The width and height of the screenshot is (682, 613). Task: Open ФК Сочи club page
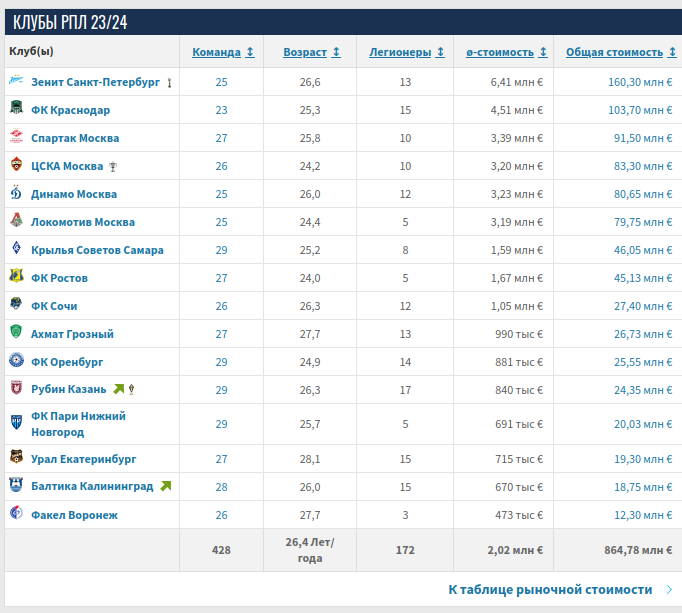point(54,306)
